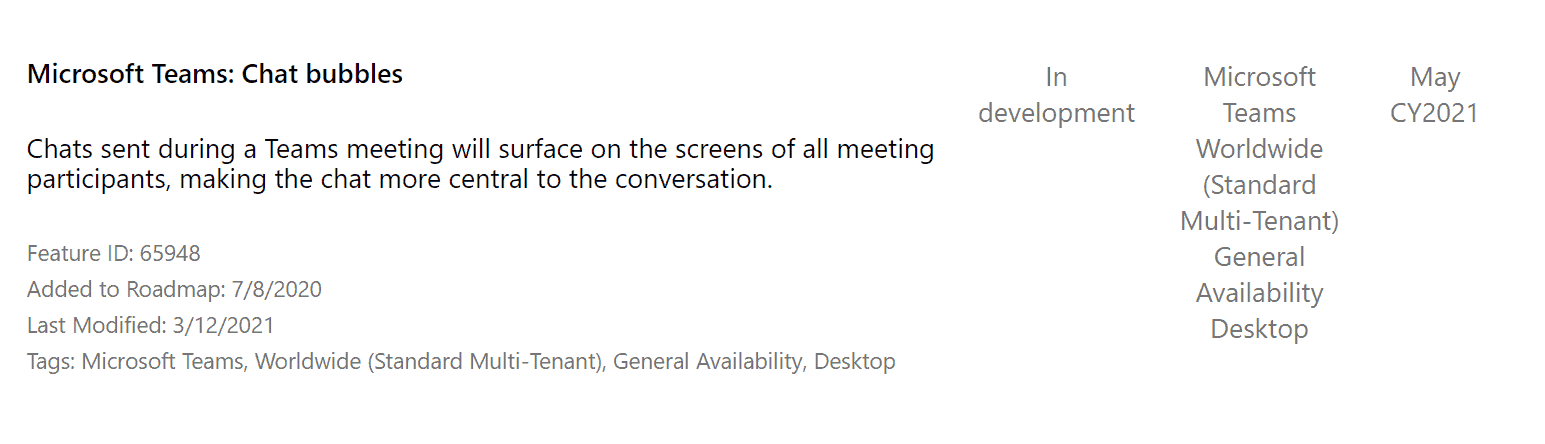This screenshot has width=1545, height=444.
Task: Click the 'Last Modified' label text
Action: 95,326
